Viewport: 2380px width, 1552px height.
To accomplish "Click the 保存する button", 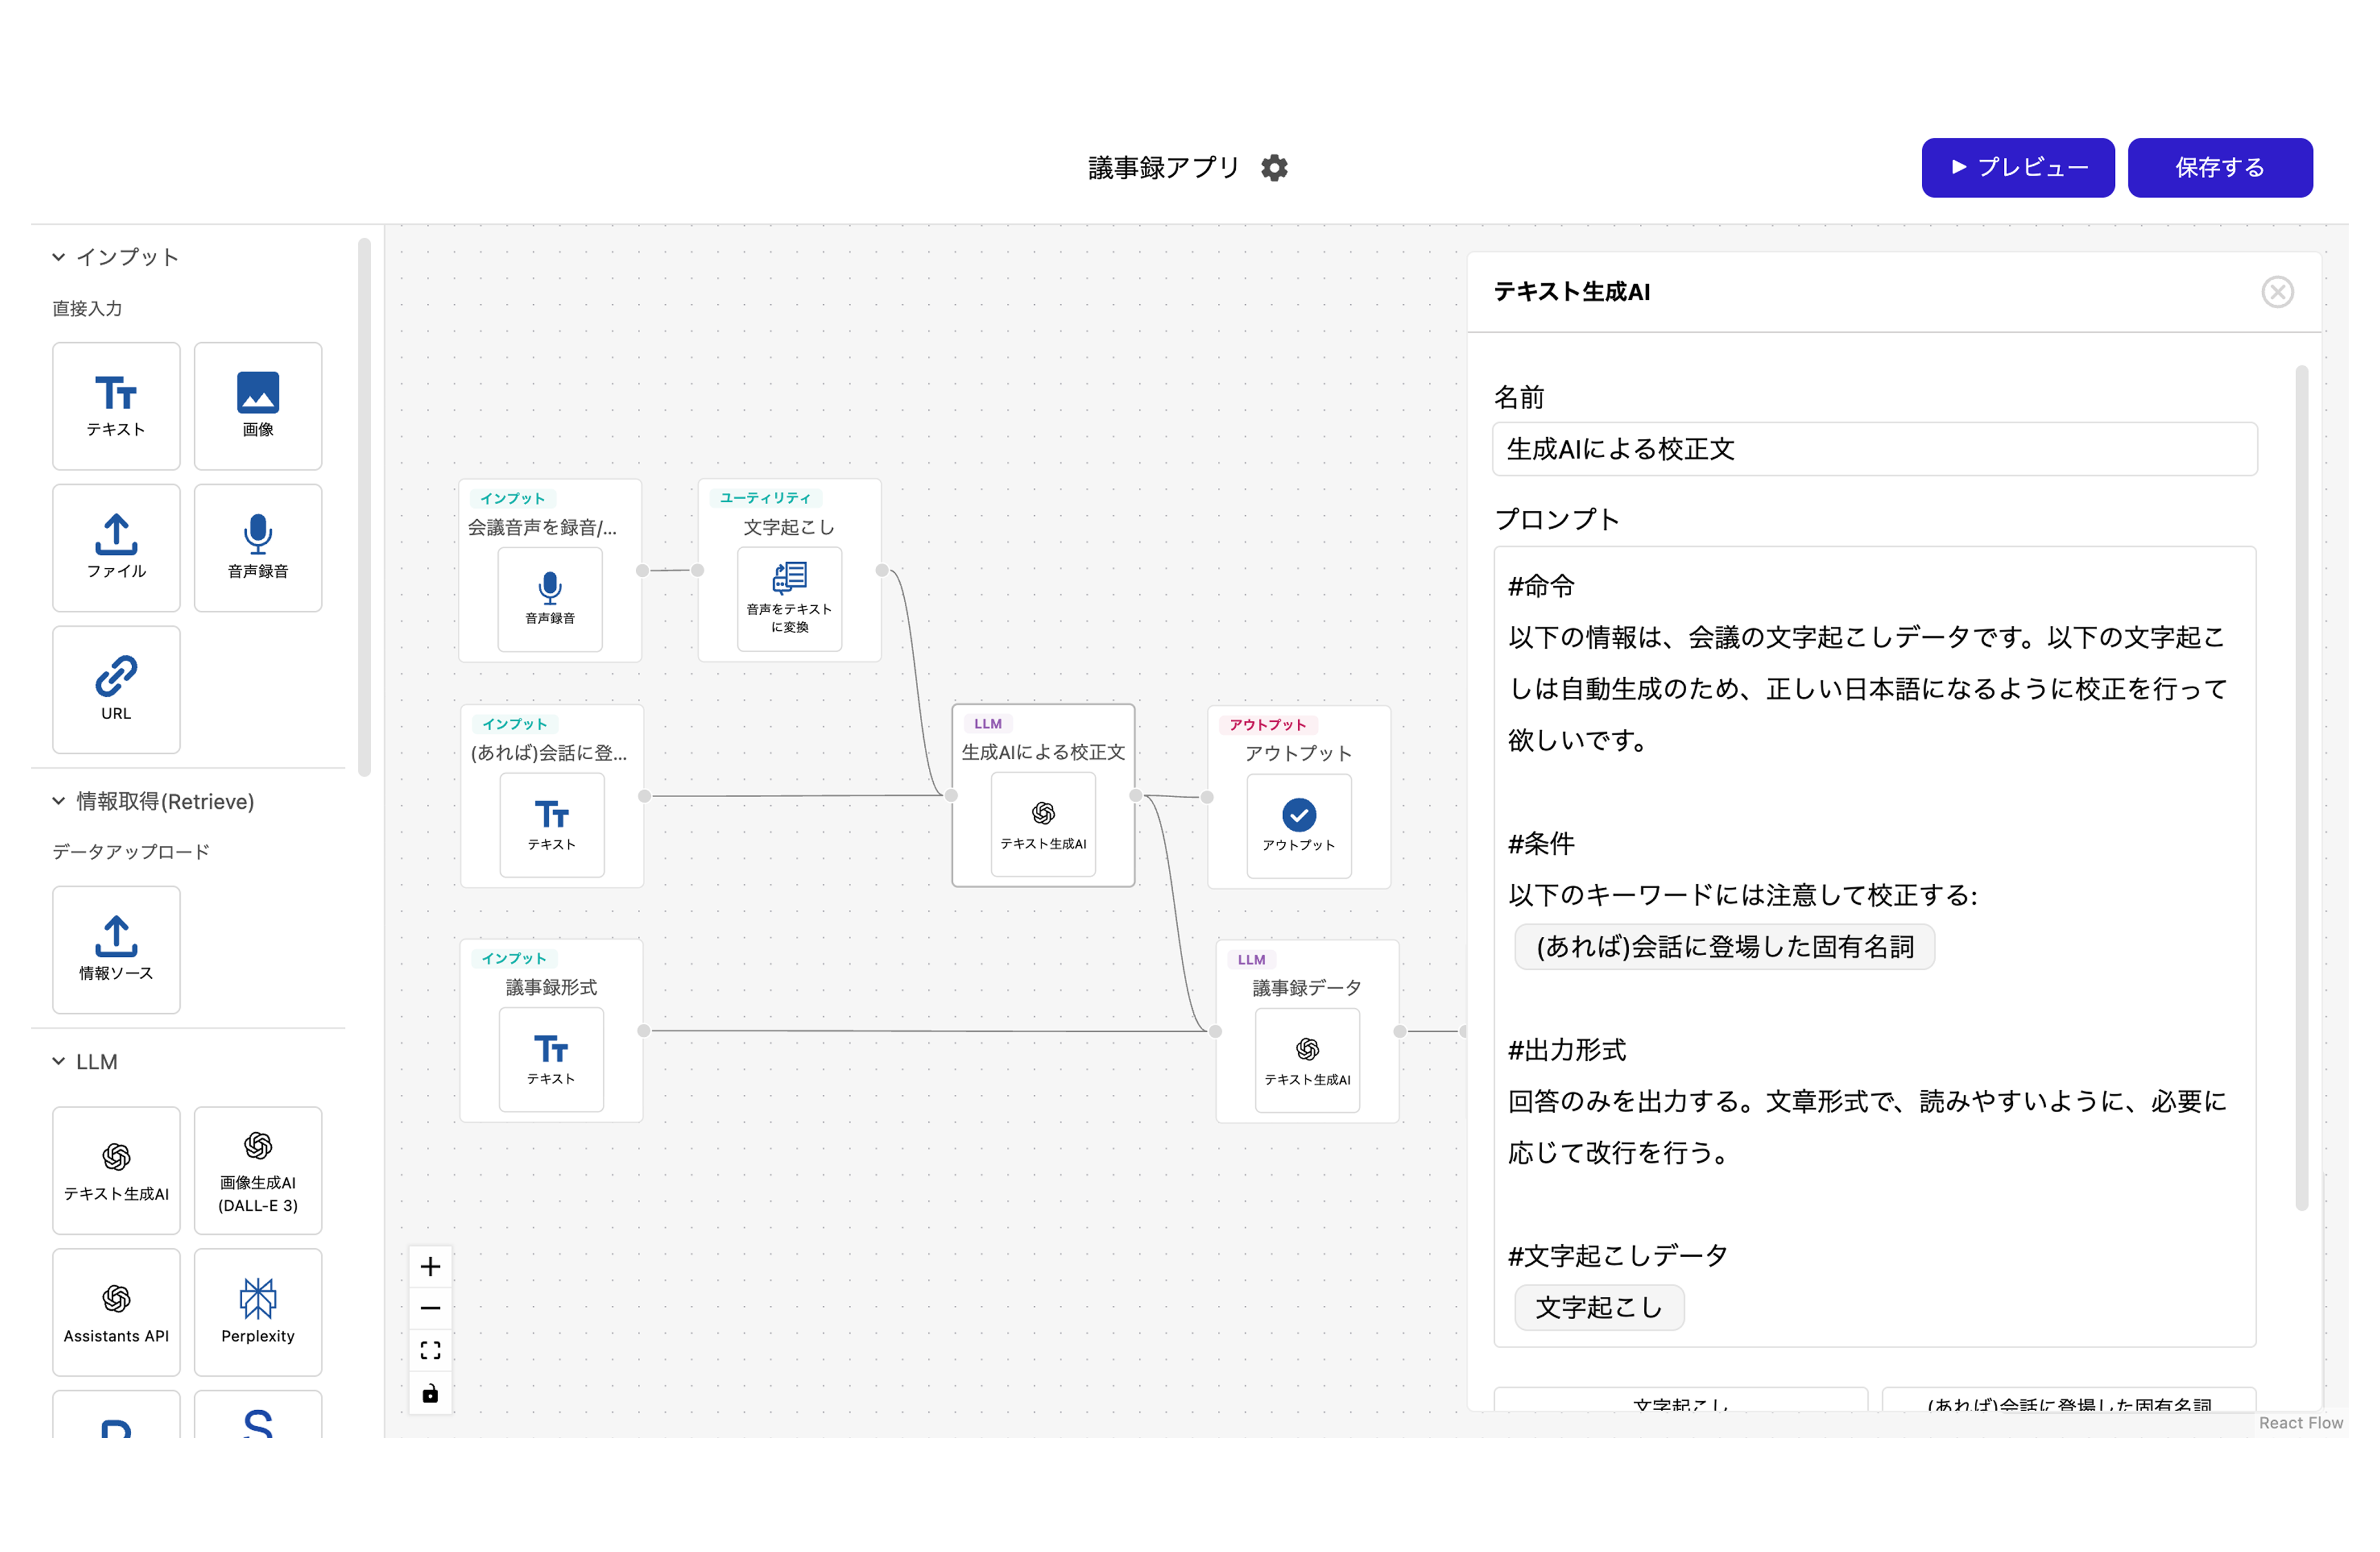I will coord(2219,168).
